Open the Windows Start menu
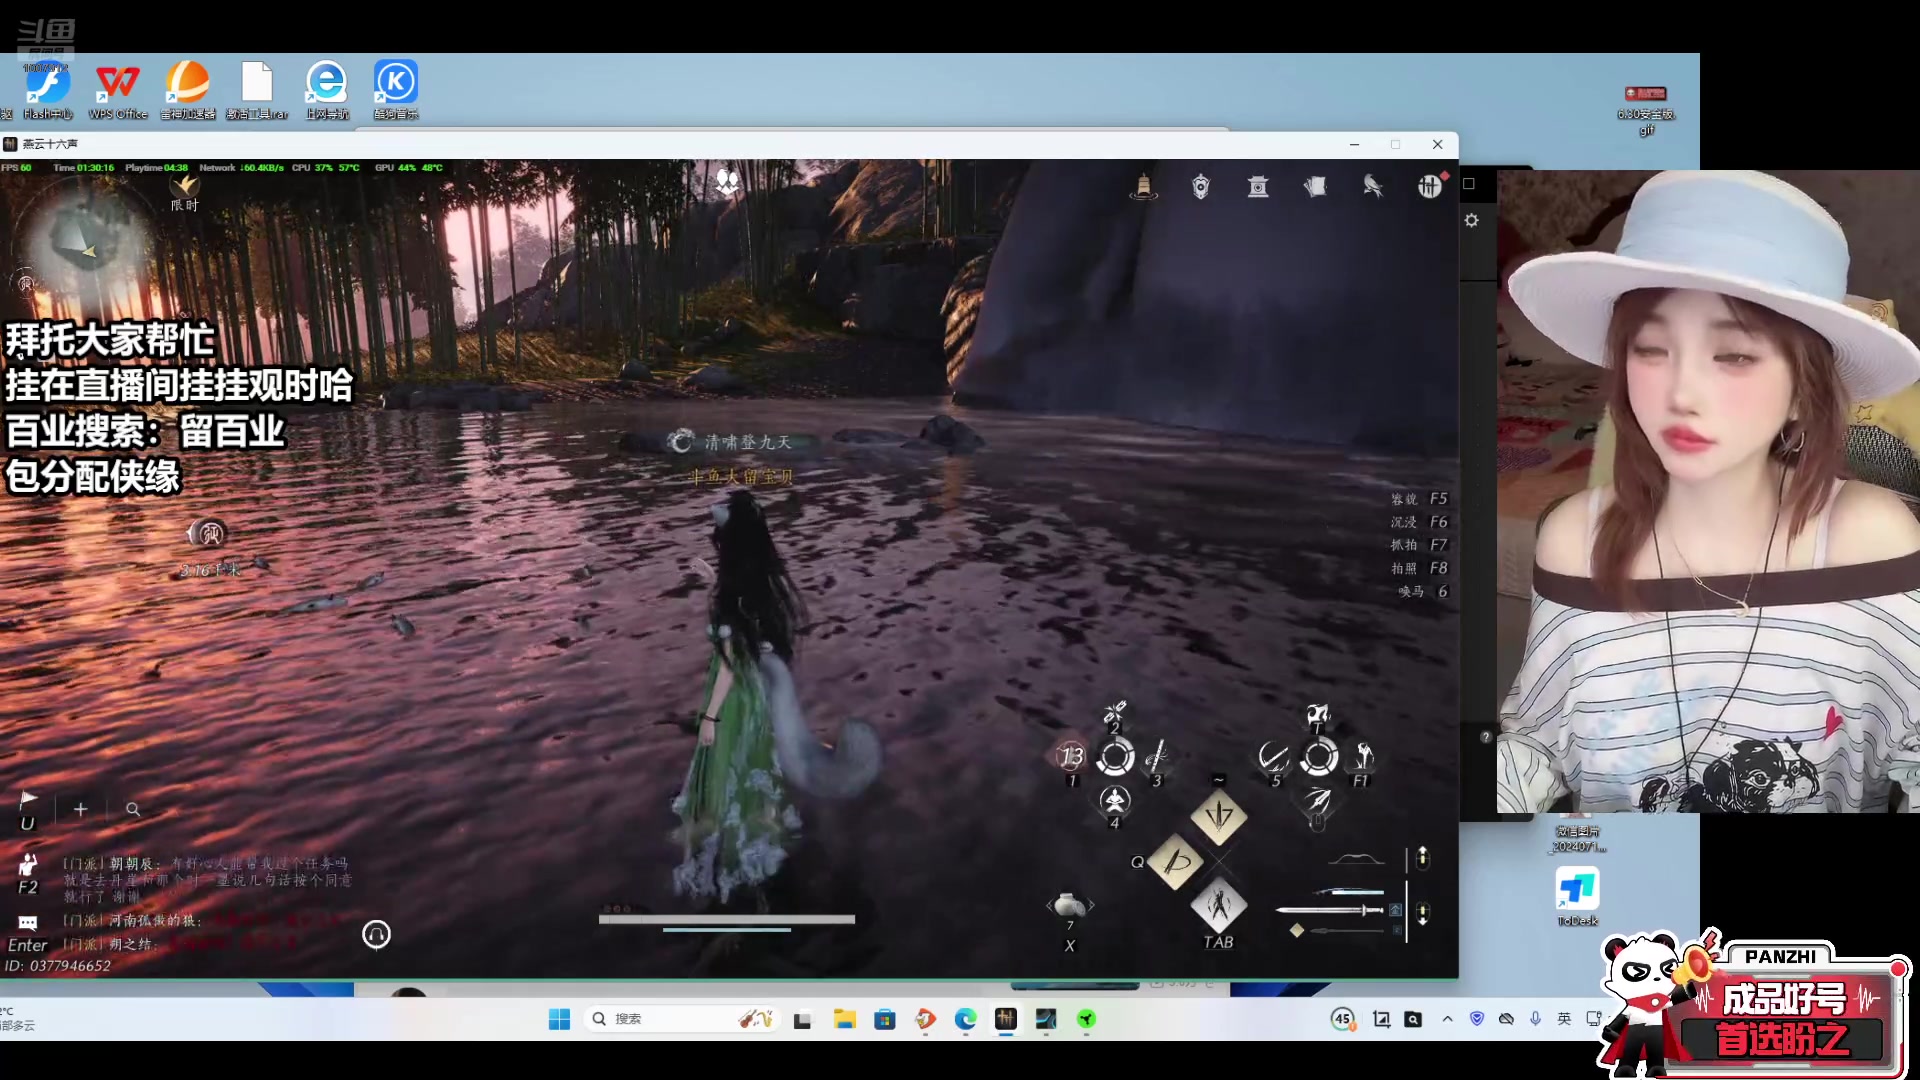 (x=559, y=1019)
